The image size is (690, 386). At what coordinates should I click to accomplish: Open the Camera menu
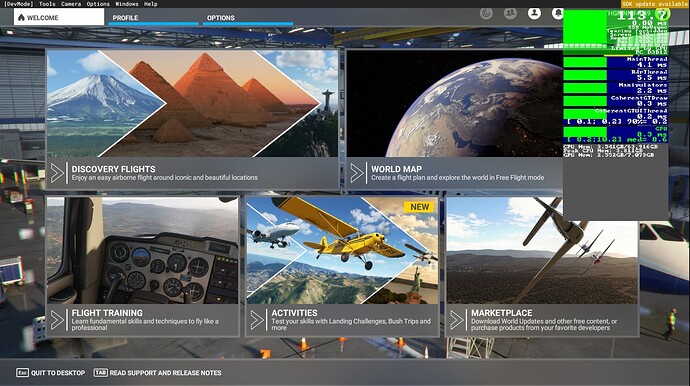pyautogui.click(x=71, y=4)
